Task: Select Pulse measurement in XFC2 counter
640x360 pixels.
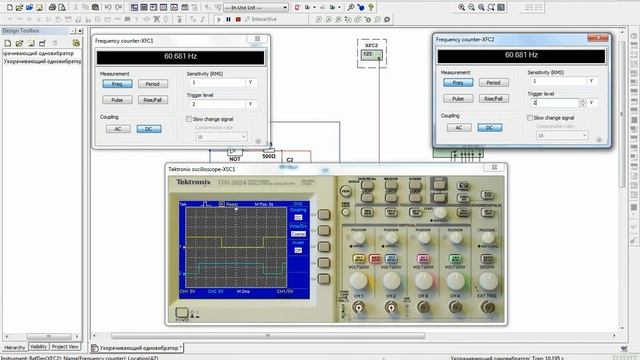Action: coord(458,99)
